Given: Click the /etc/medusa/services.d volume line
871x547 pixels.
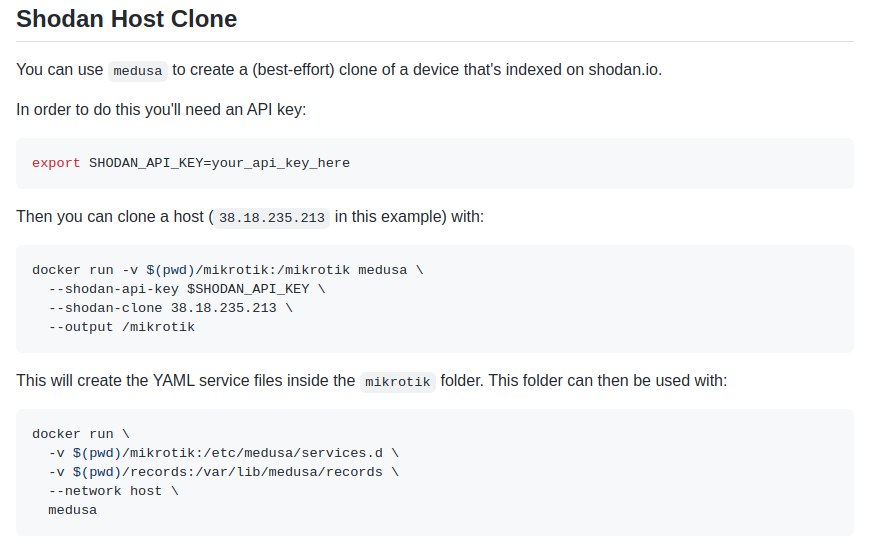Looking at the screenshot, I should tap(223, 453).
